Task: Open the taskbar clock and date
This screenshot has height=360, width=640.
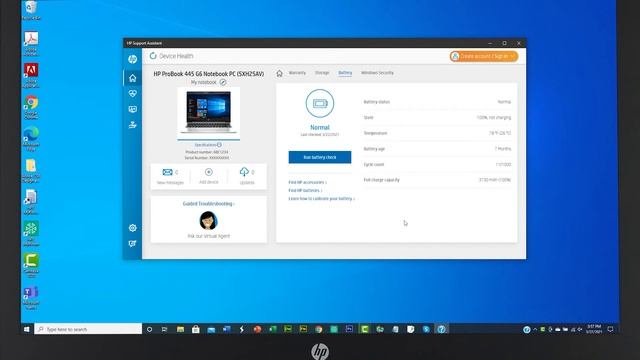Action: click(x=594, y=329)
